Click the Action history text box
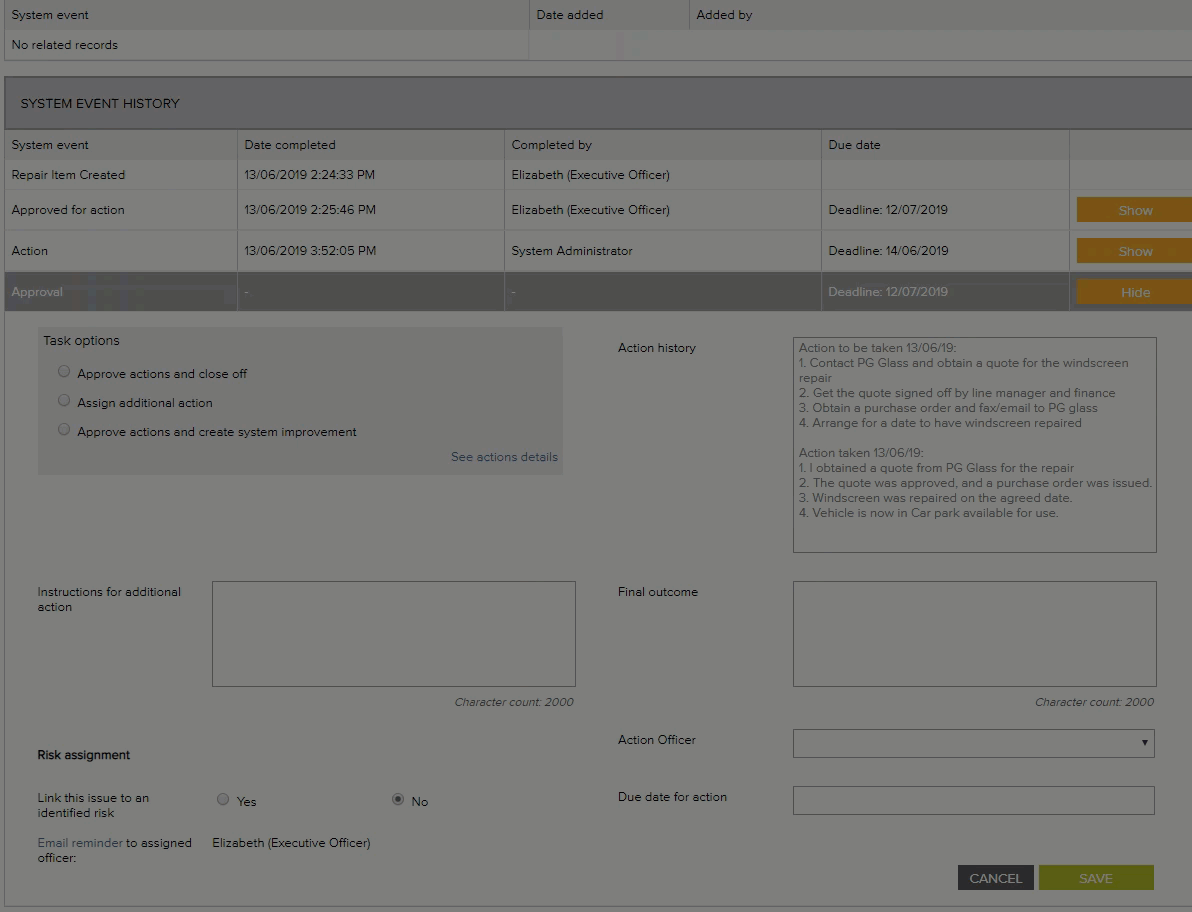 coord(974,445)
